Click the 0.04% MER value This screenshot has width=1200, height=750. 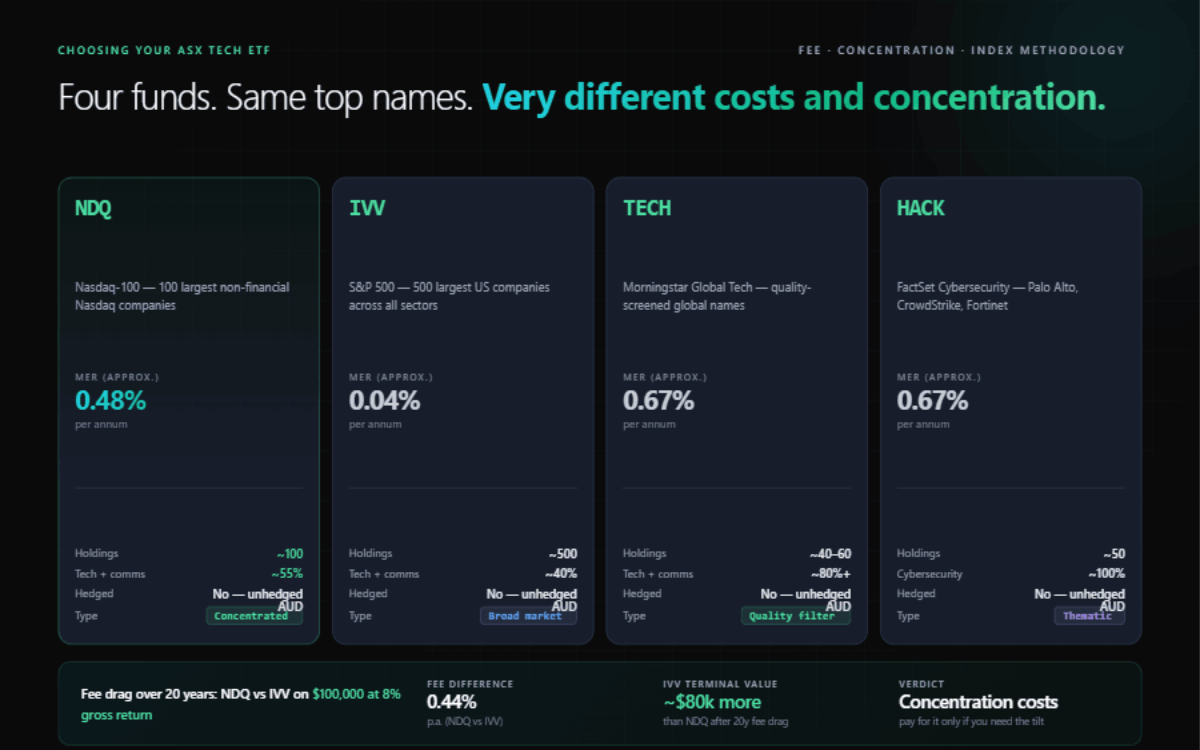tap(385, 401)
